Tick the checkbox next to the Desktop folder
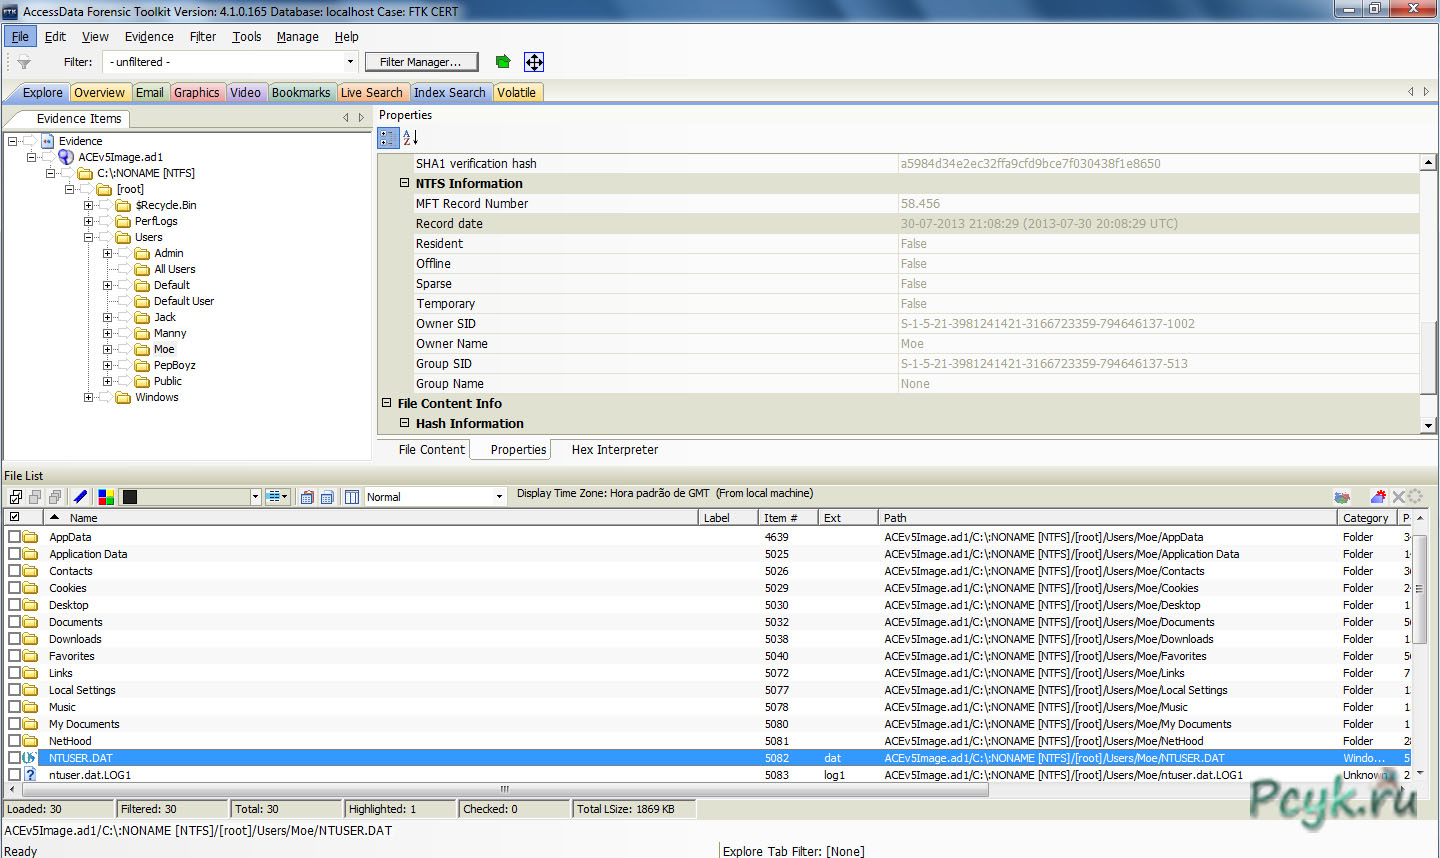Screen dimensions: 1440x858 [x=15, y=605]
